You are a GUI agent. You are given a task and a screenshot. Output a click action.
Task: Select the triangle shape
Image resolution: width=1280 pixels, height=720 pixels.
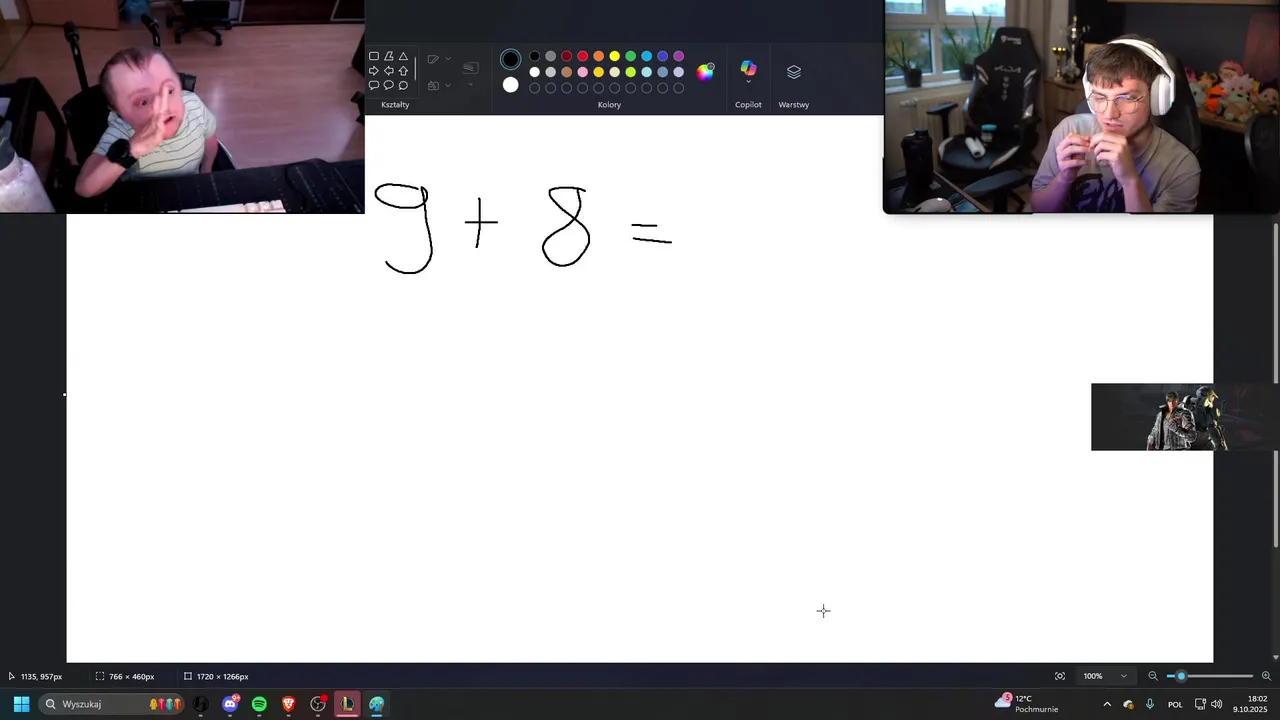pyautogui.click(x=403, y=57)
